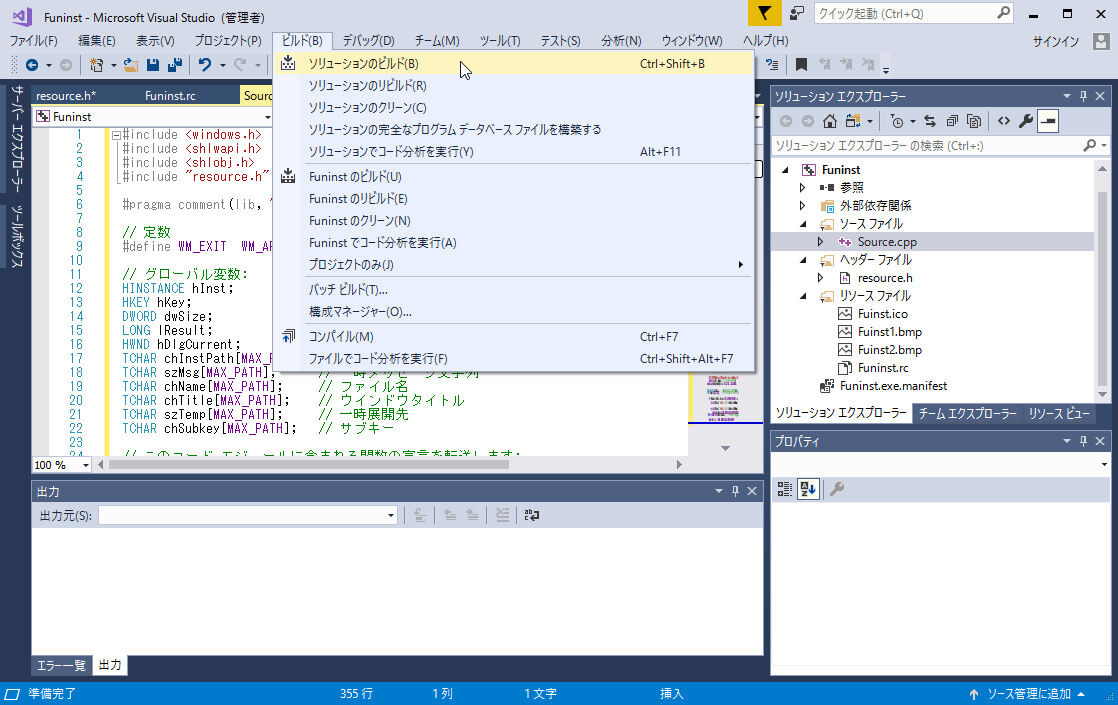Choose ソリューションのリビルド(R) from Build menu
1118x705 pixels.
(x=513, y=86)
